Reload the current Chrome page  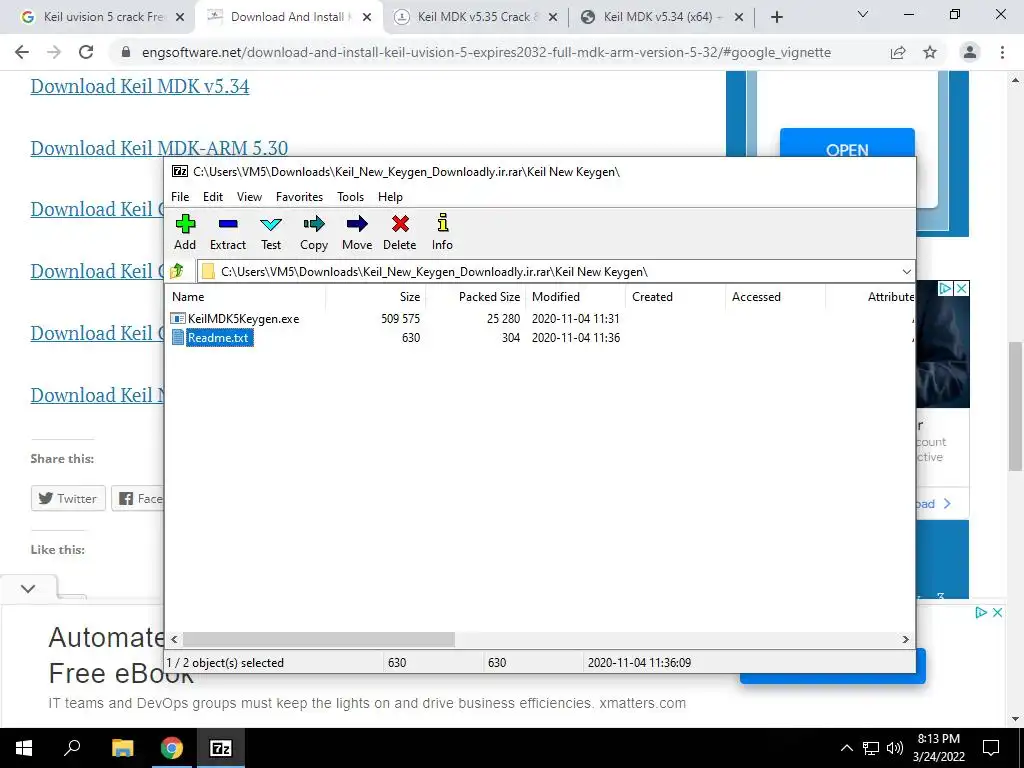pos(86,52)
